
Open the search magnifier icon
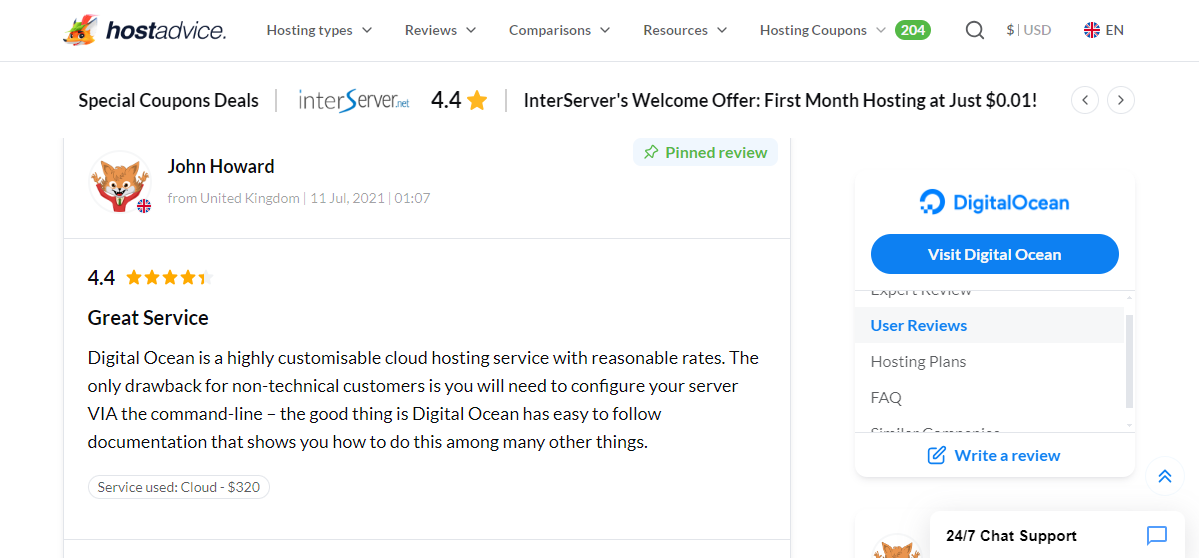click(974, 31)
